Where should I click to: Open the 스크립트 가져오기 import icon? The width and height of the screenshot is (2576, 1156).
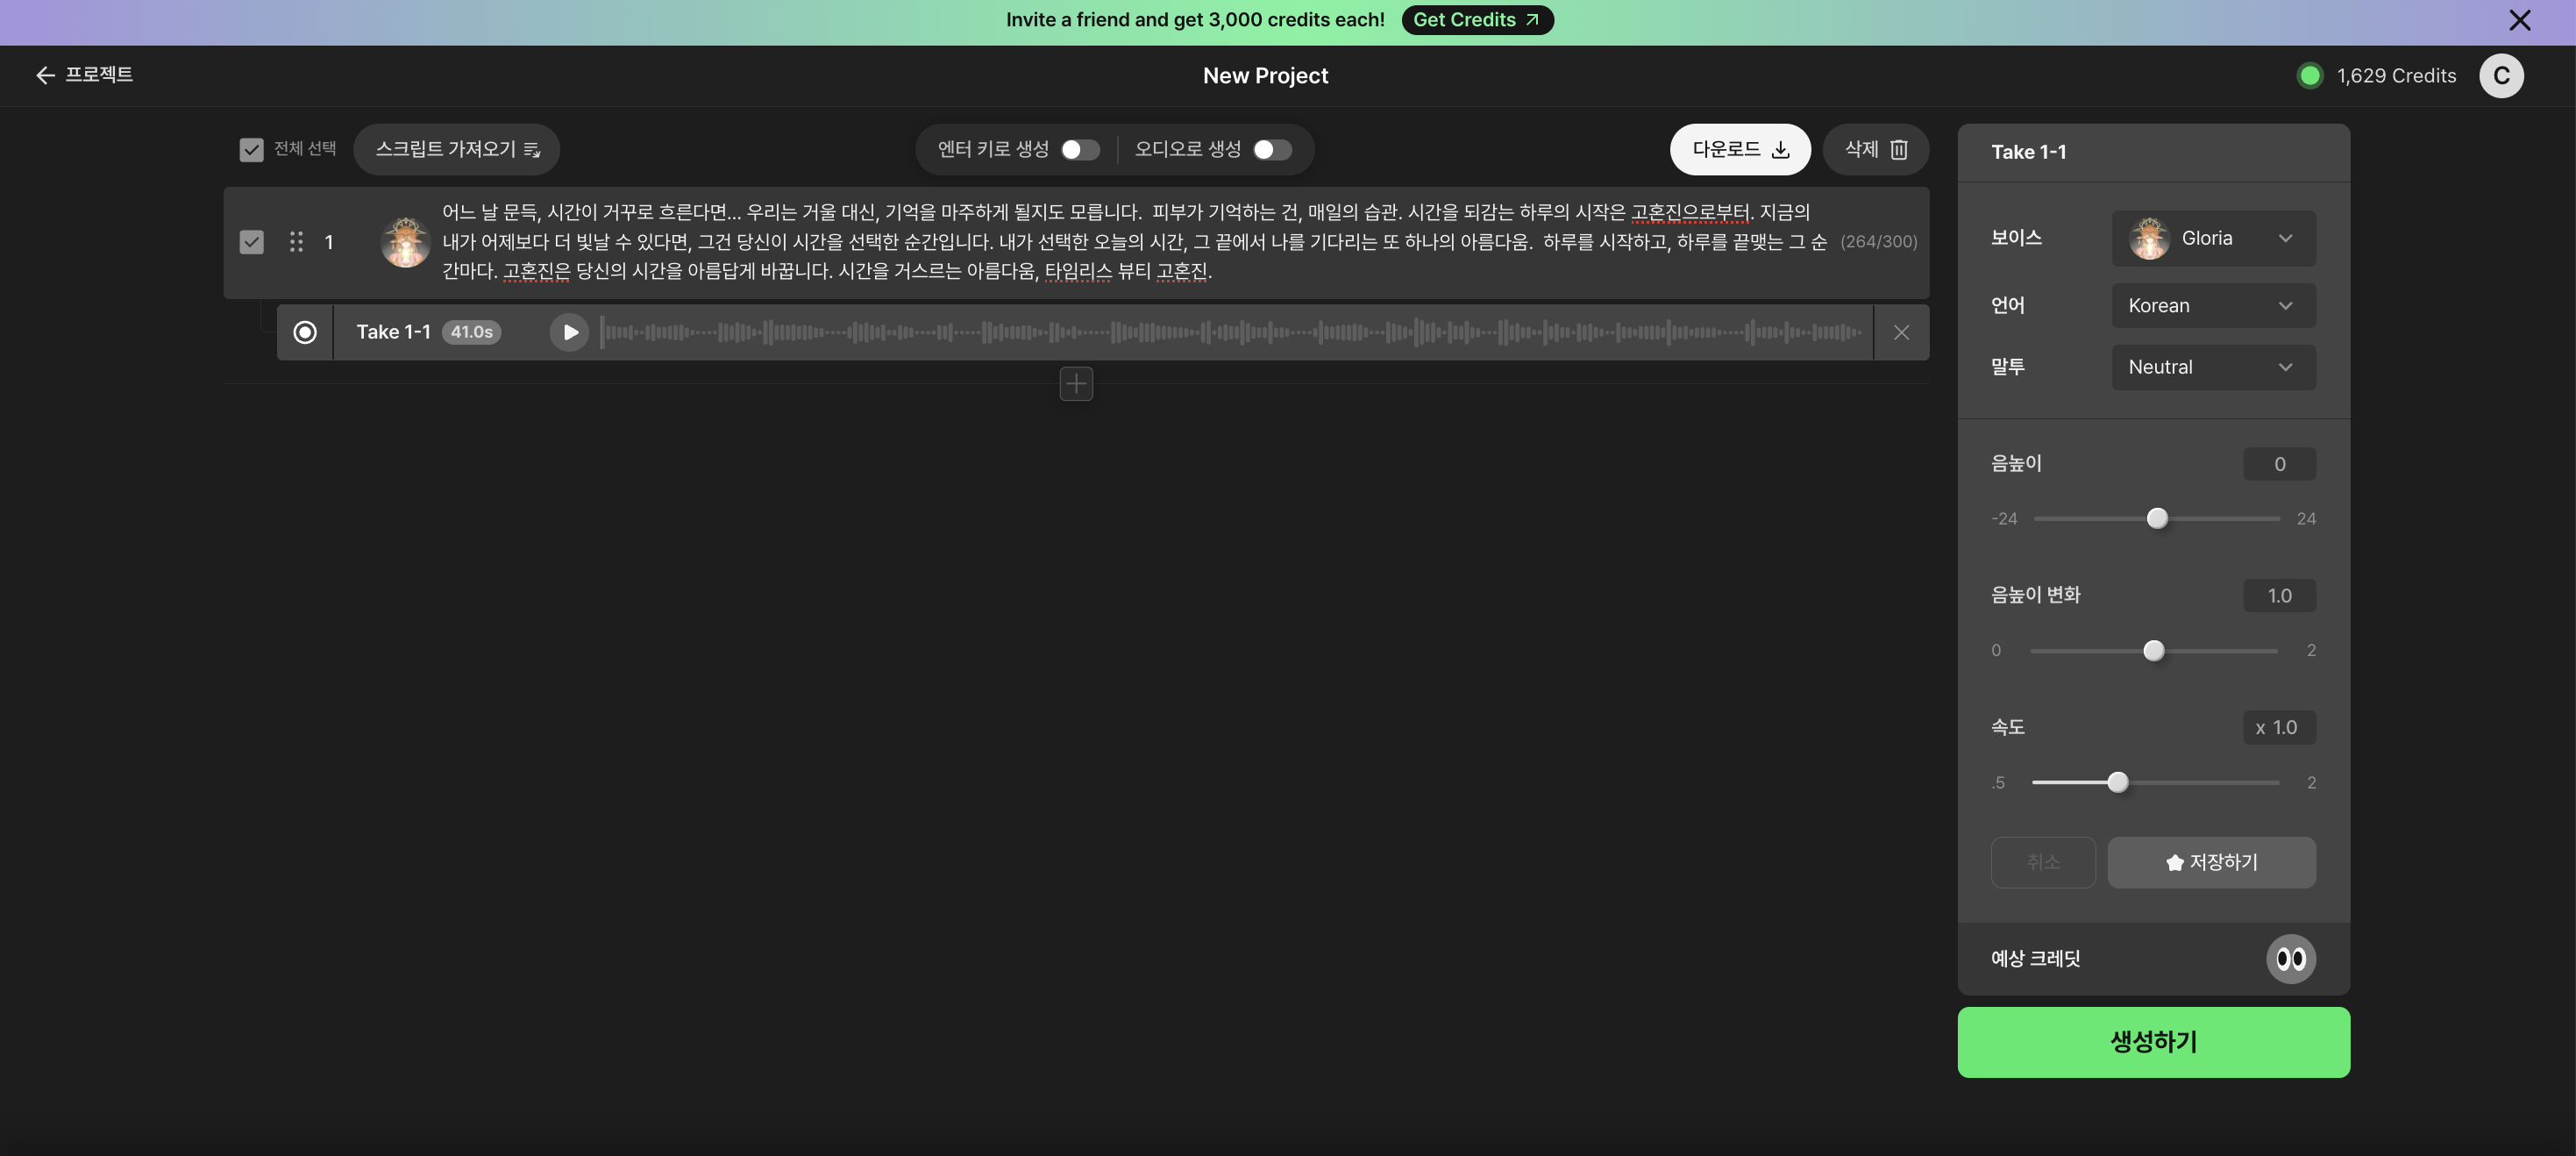[x=533, y=149]
